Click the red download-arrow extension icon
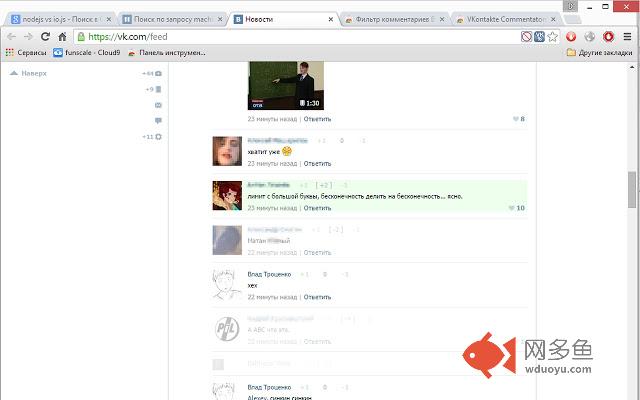 [x=571, y=37]
